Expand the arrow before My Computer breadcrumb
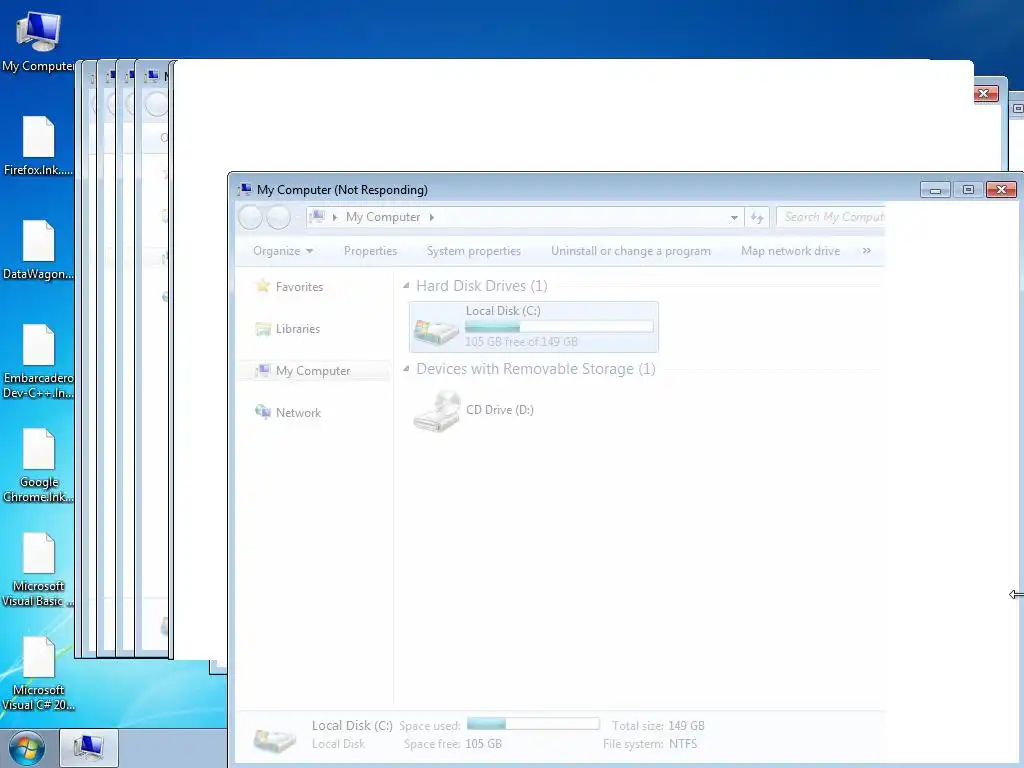1024x768 pixels. [335, 217]
